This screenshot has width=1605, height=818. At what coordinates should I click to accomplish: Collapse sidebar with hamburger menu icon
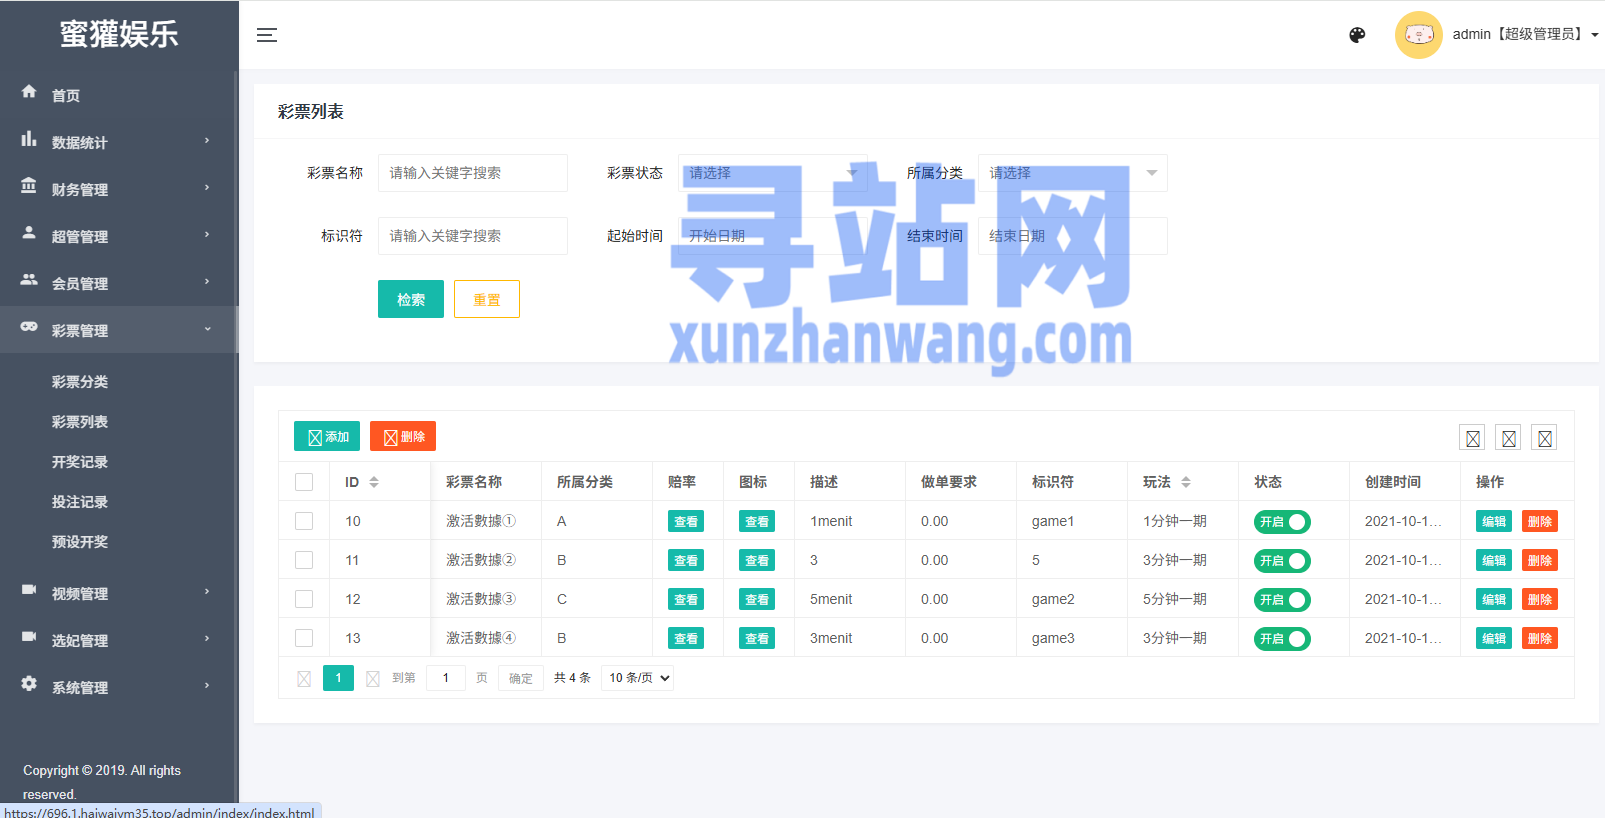pos(266,35)
